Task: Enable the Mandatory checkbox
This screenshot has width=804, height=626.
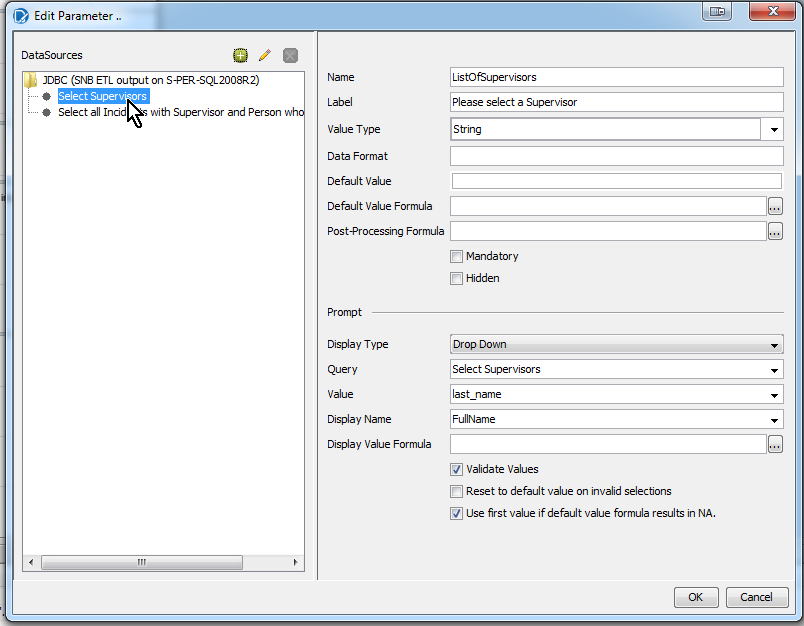Action: click(457, 256)
